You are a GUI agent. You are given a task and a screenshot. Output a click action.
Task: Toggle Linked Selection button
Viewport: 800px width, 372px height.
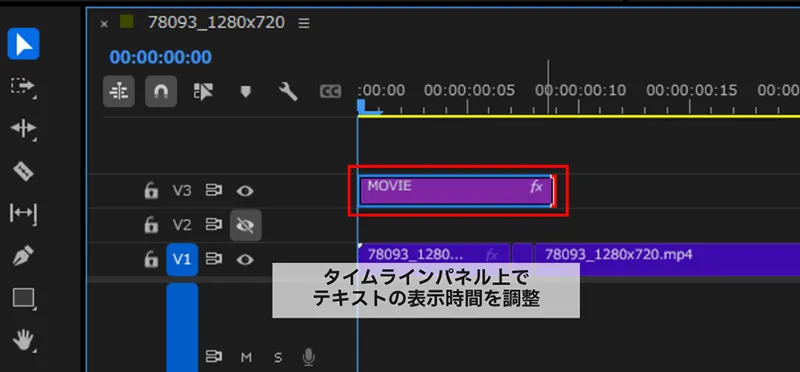[204, 92]
